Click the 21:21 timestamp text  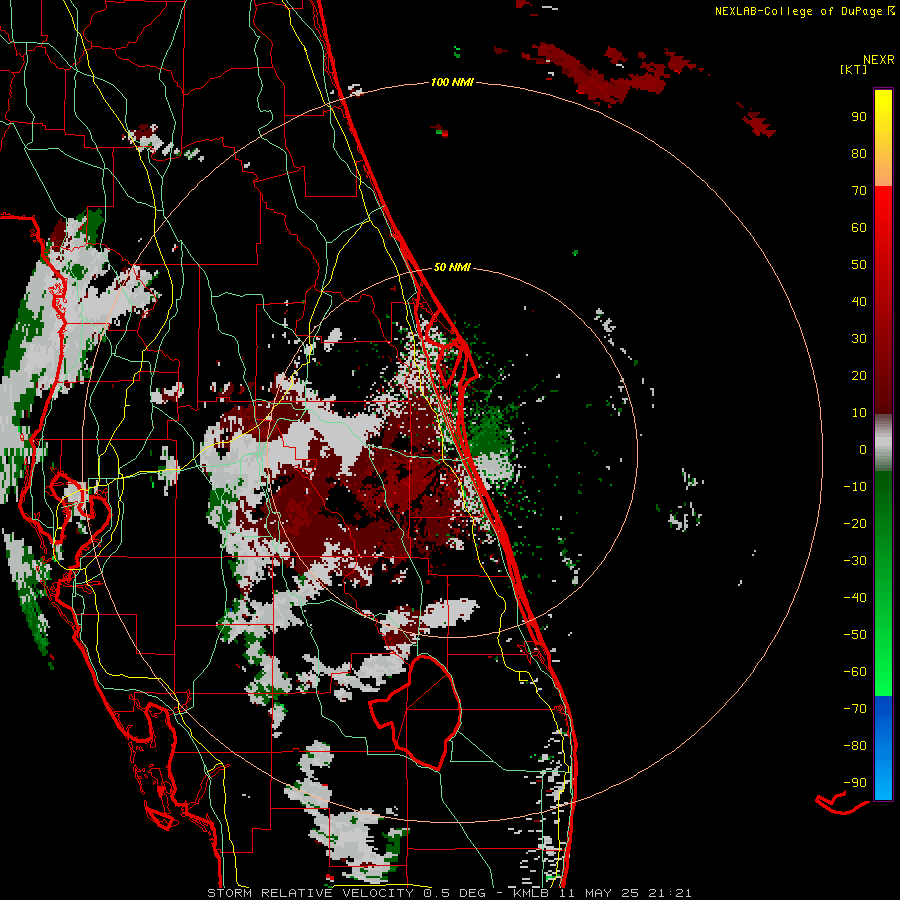[670, 893]
